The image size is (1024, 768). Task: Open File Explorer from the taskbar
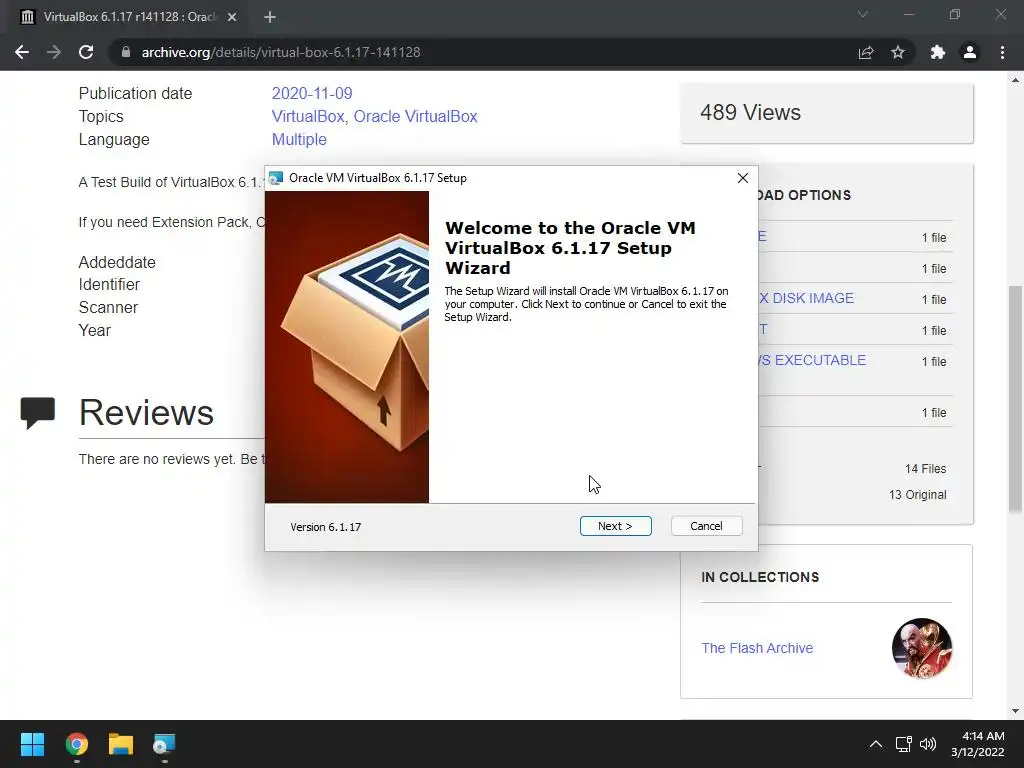tap(121, 744)
